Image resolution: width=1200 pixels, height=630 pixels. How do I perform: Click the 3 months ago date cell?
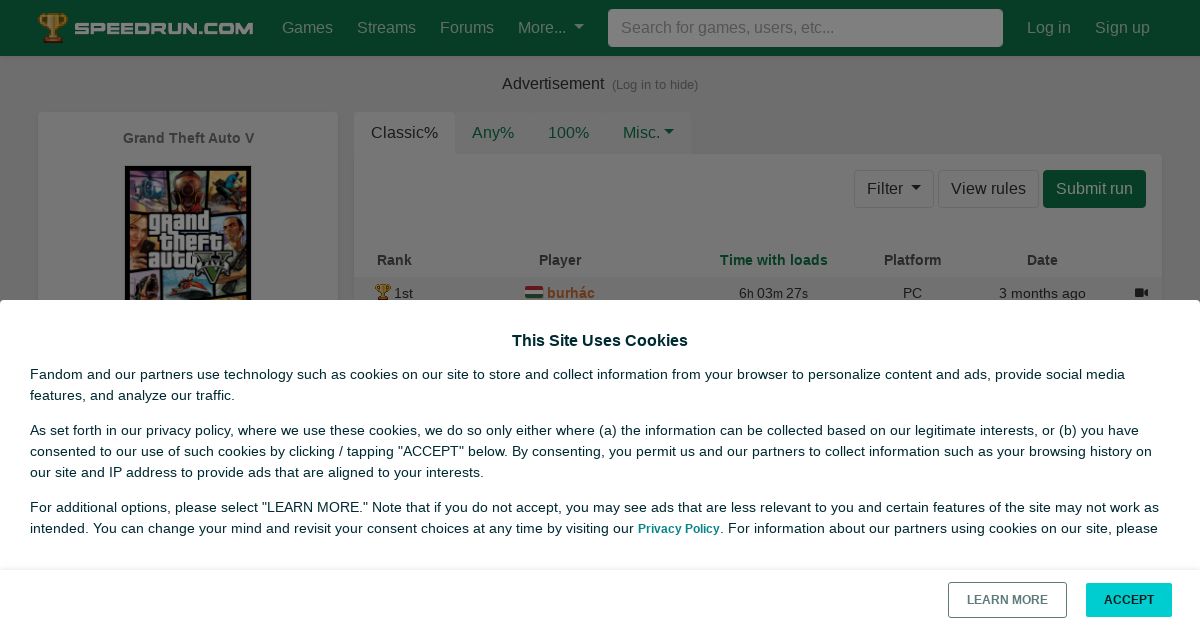(1042, 293)
